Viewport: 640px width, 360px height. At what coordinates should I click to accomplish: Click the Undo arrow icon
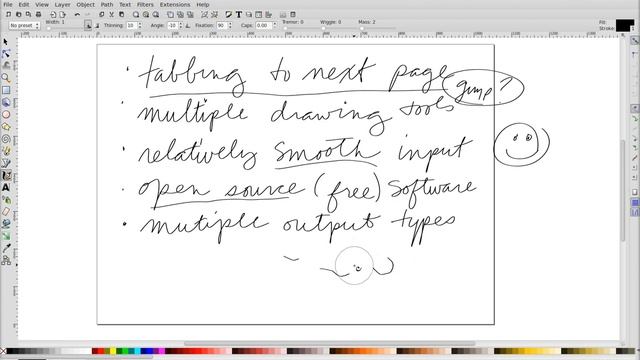[x=77, y=14]
